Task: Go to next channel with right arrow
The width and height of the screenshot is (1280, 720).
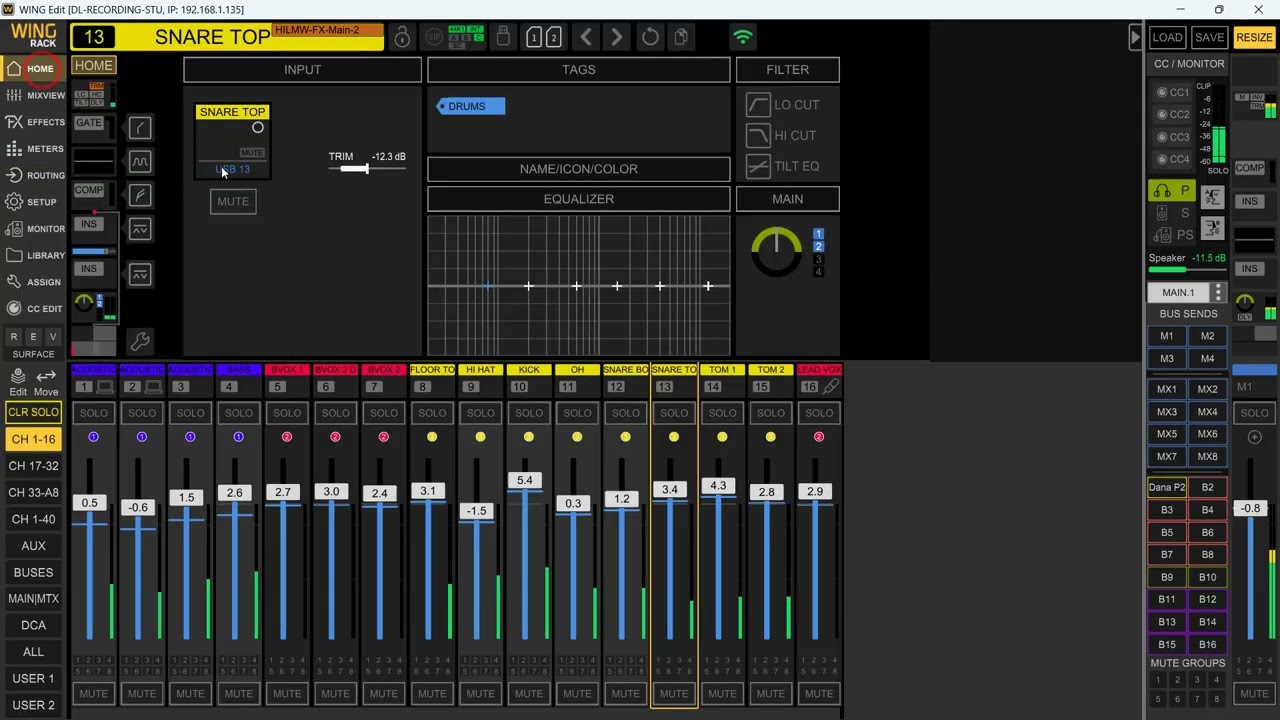Action: pos(617,38)
